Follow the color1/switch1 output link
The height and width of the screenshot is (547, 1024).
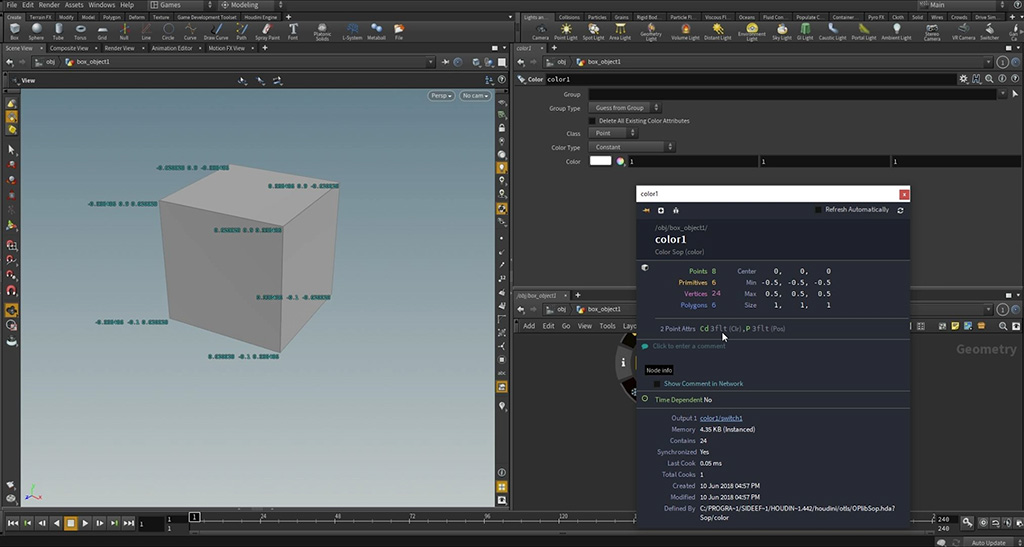point(721,418)
